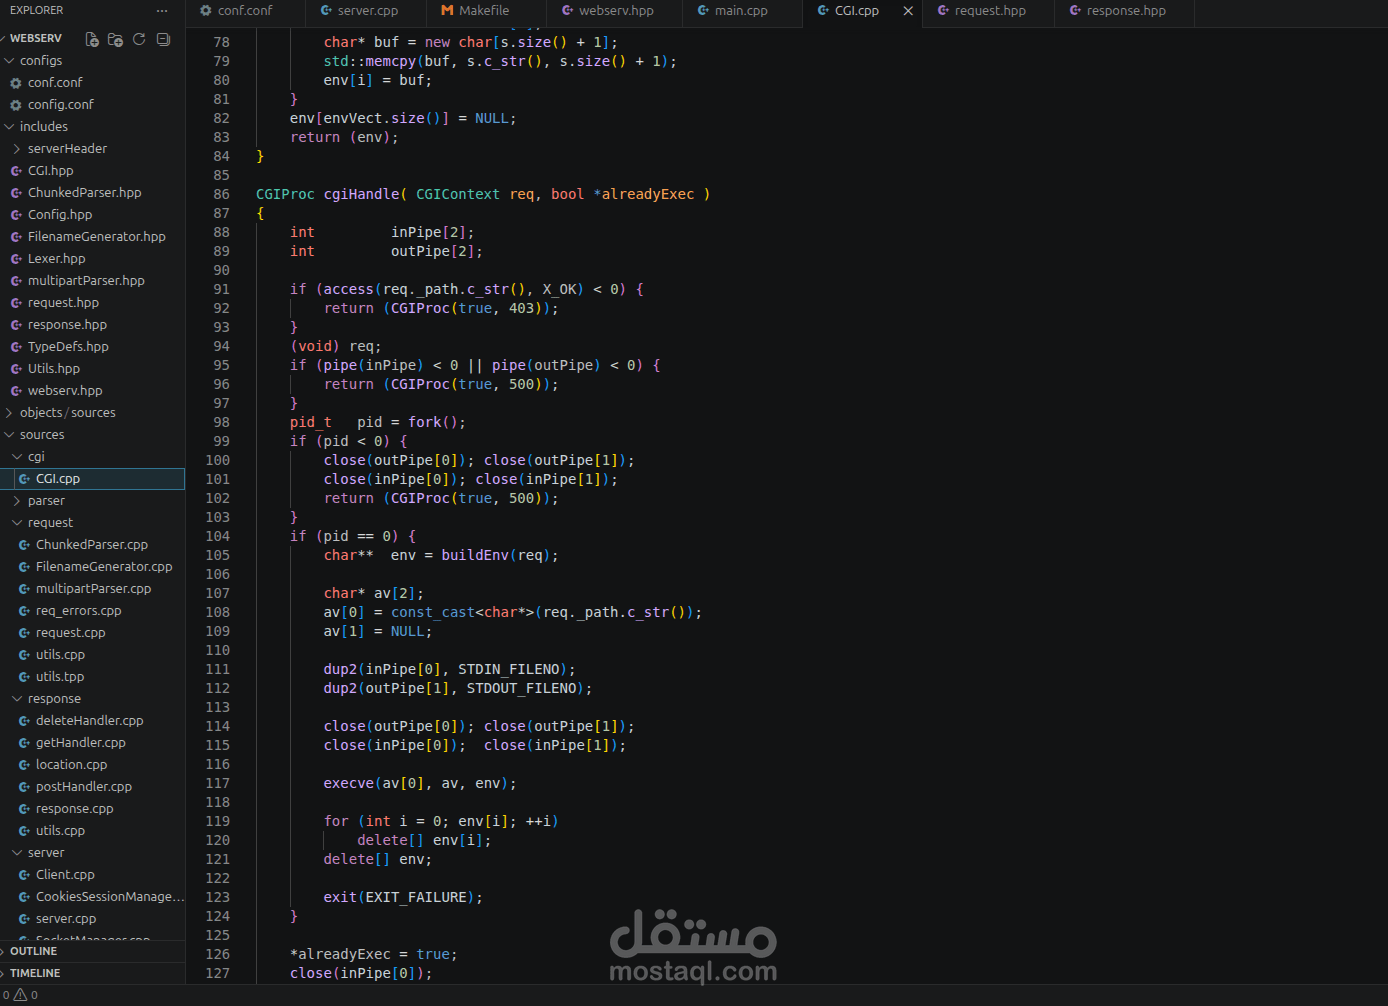
Task: Click the gear icon beside config.conf file
Action: coord(16,105)
